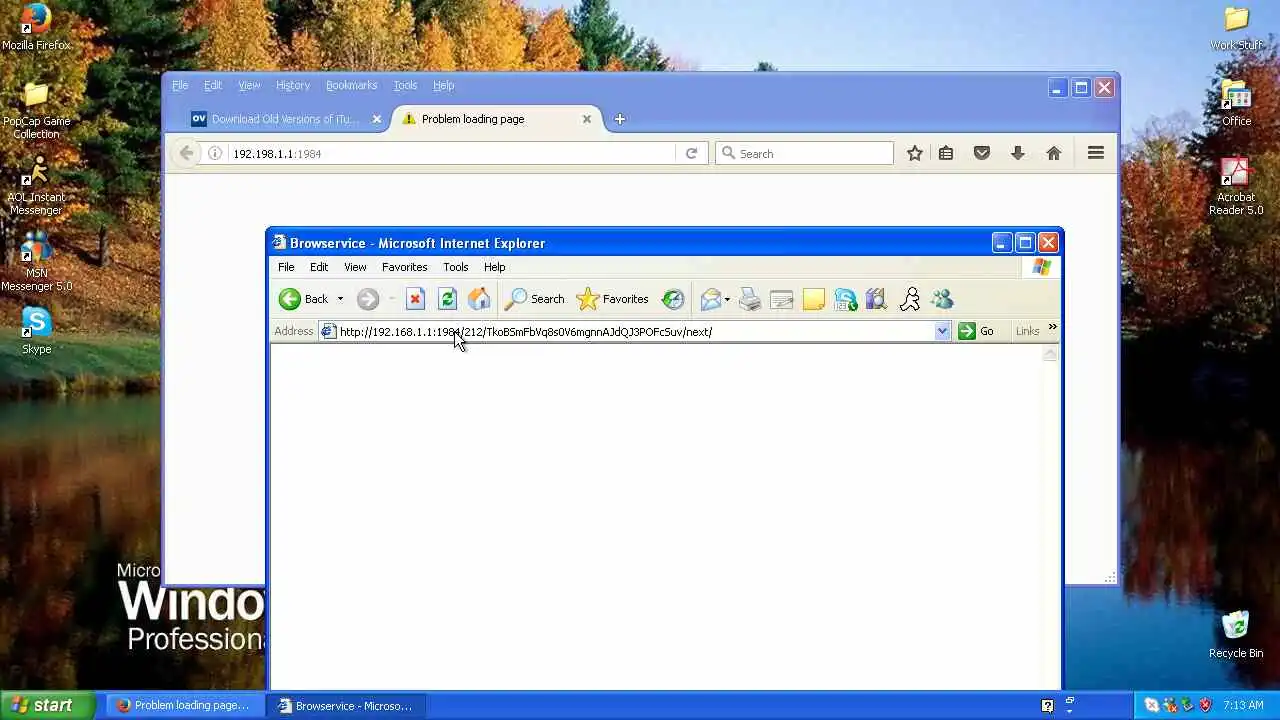This screenshot has height=720, width=1280.
Task: Switch to Download Old Versions of iTunes tab
Action: click(x=275, y=119)
